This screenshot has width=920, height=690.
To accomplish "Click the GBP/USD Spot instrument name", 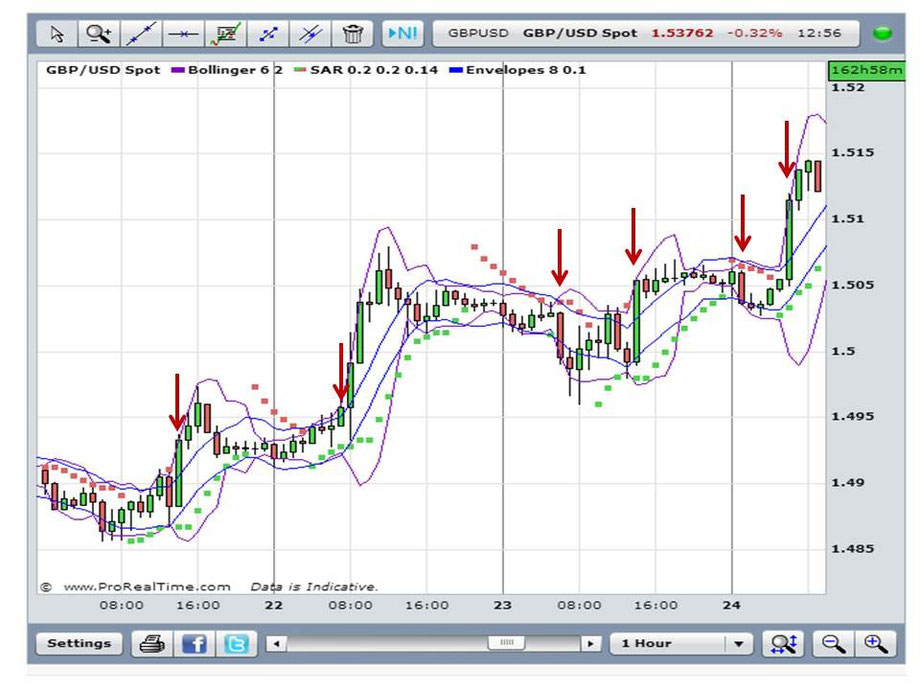I will pos(580,33).
